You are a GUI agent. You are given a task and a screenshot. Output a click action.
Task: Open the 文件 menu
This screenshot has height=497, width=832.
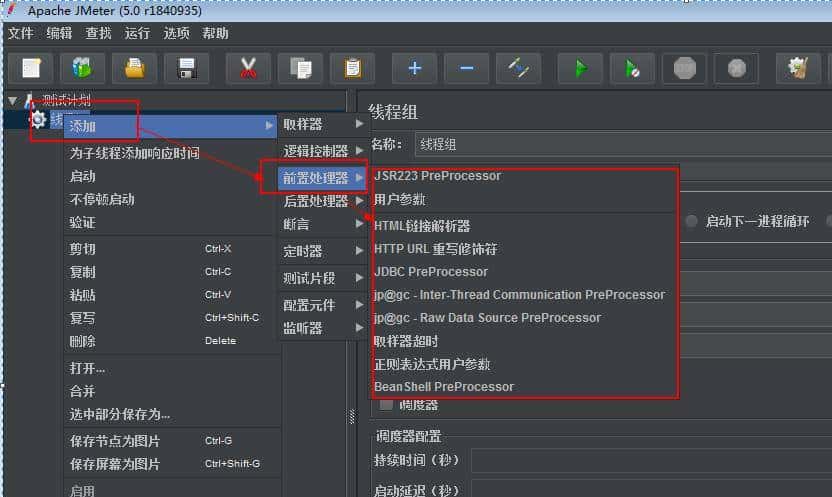click(x=20, y=33)
